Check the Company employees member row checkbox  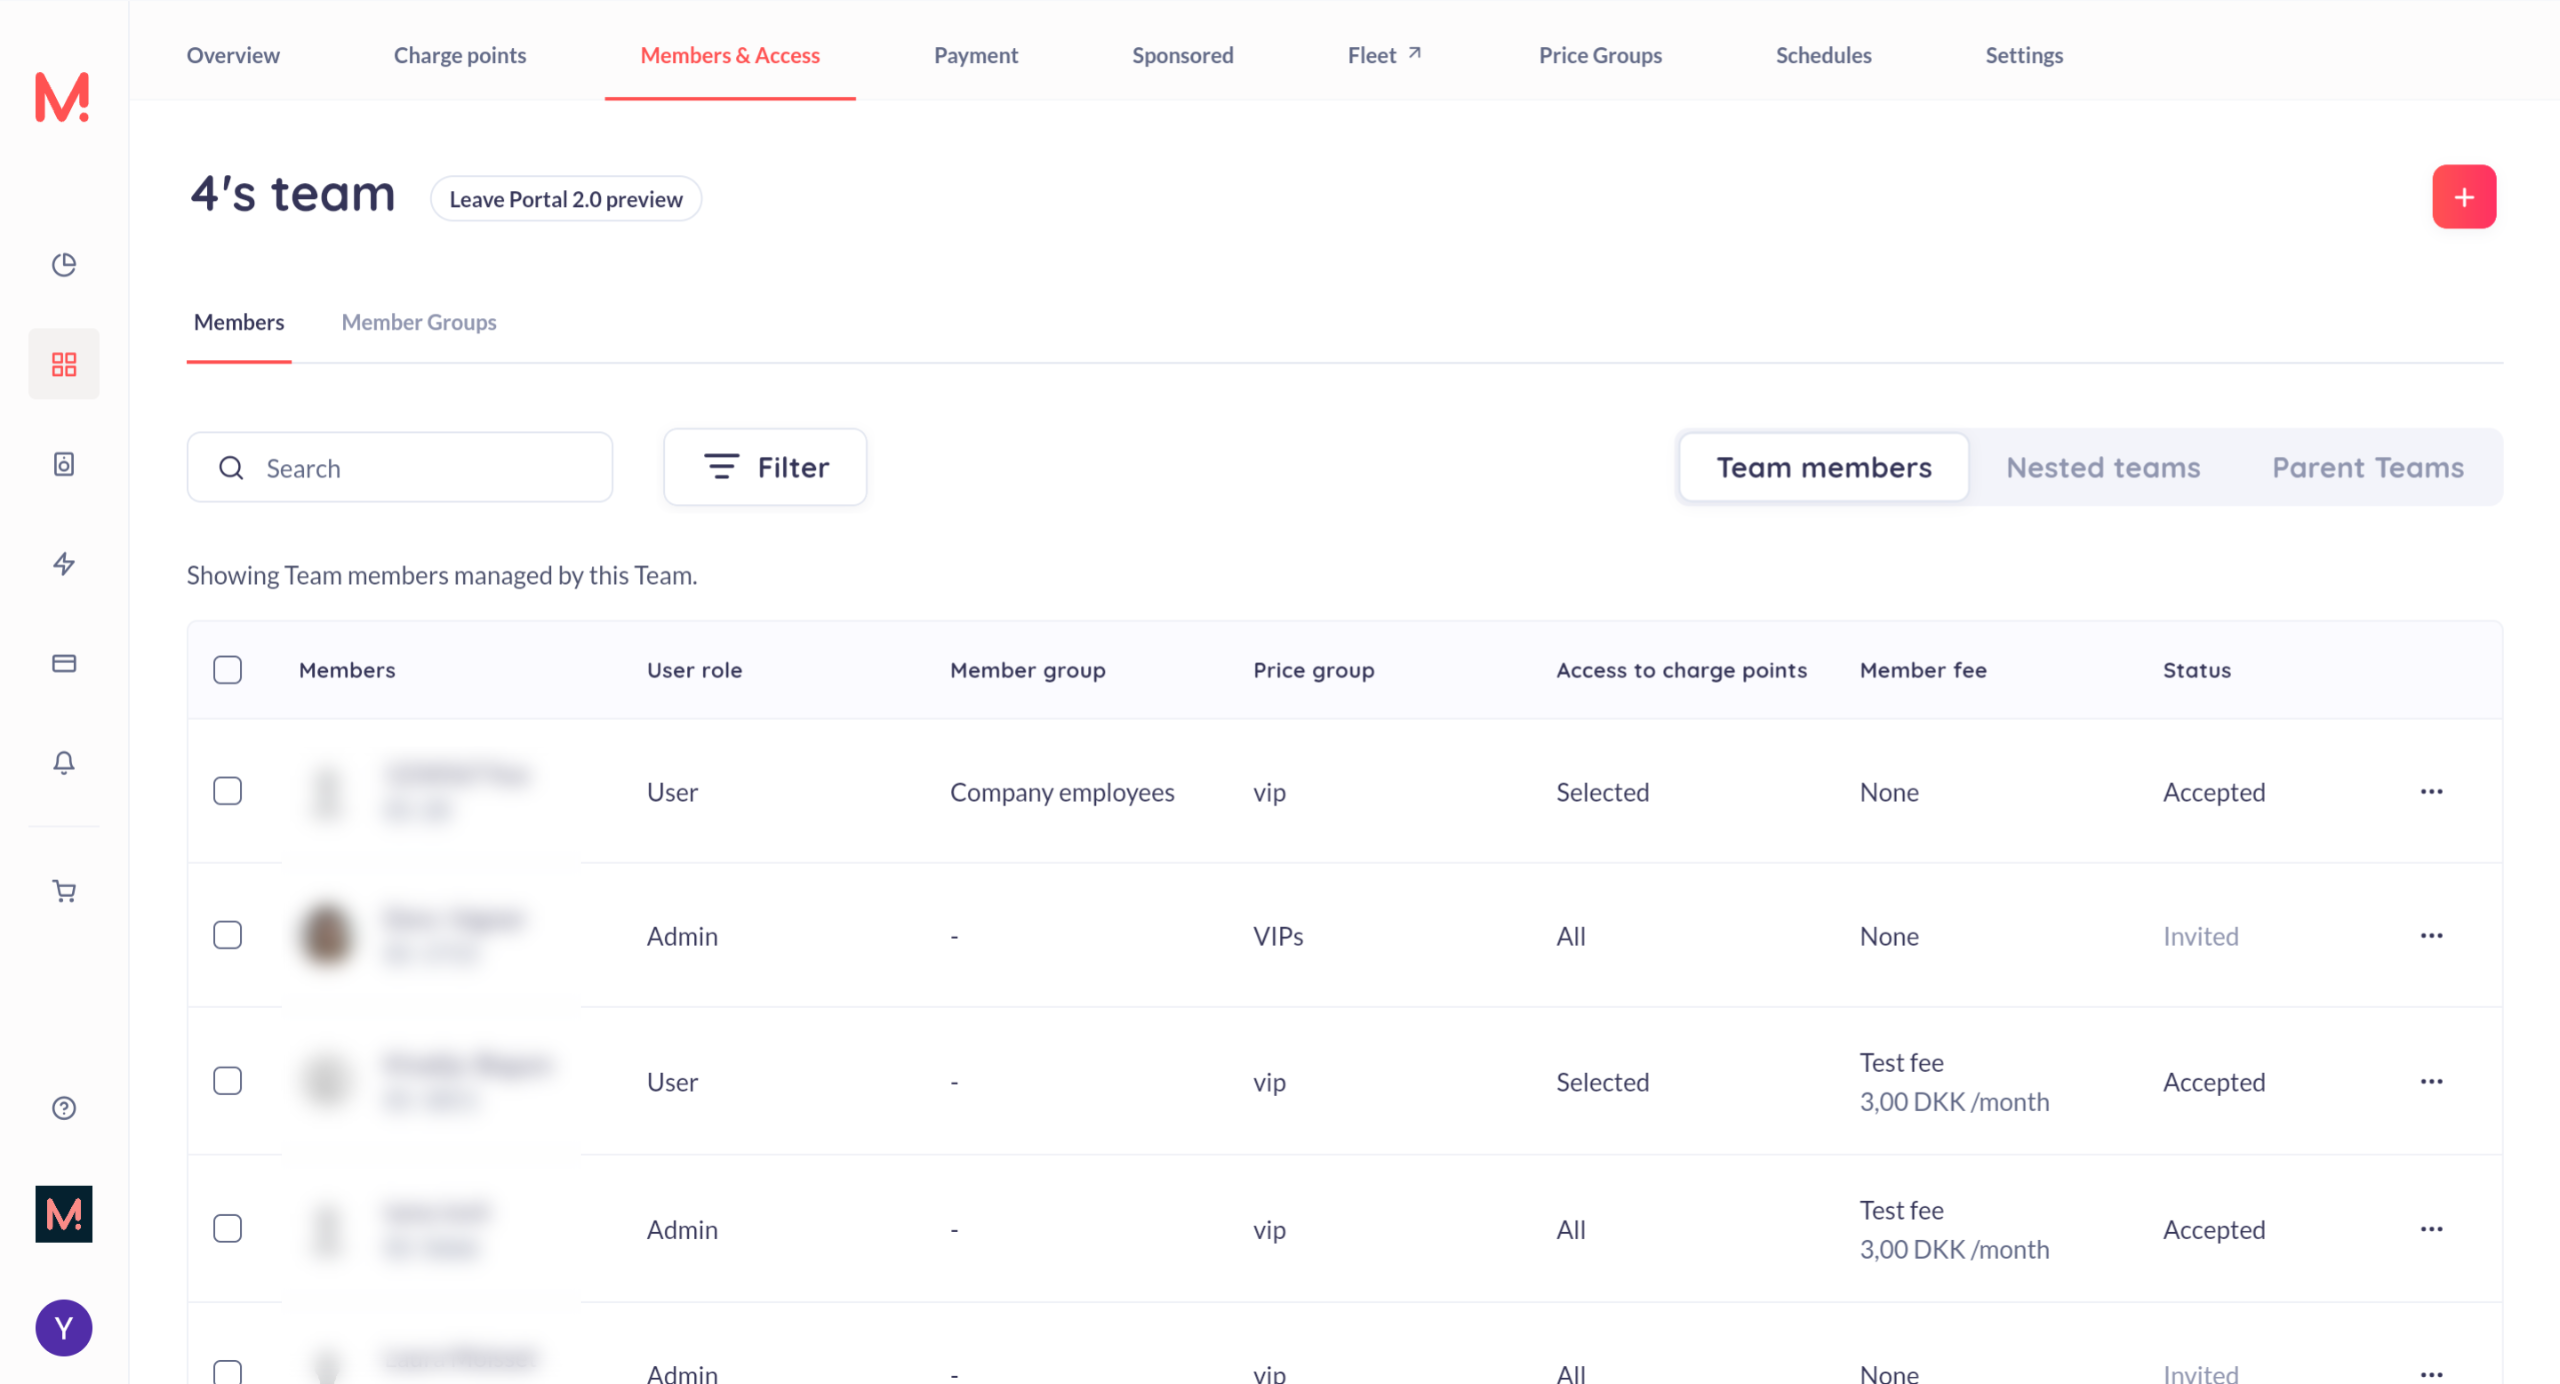(x=228, y=791)
